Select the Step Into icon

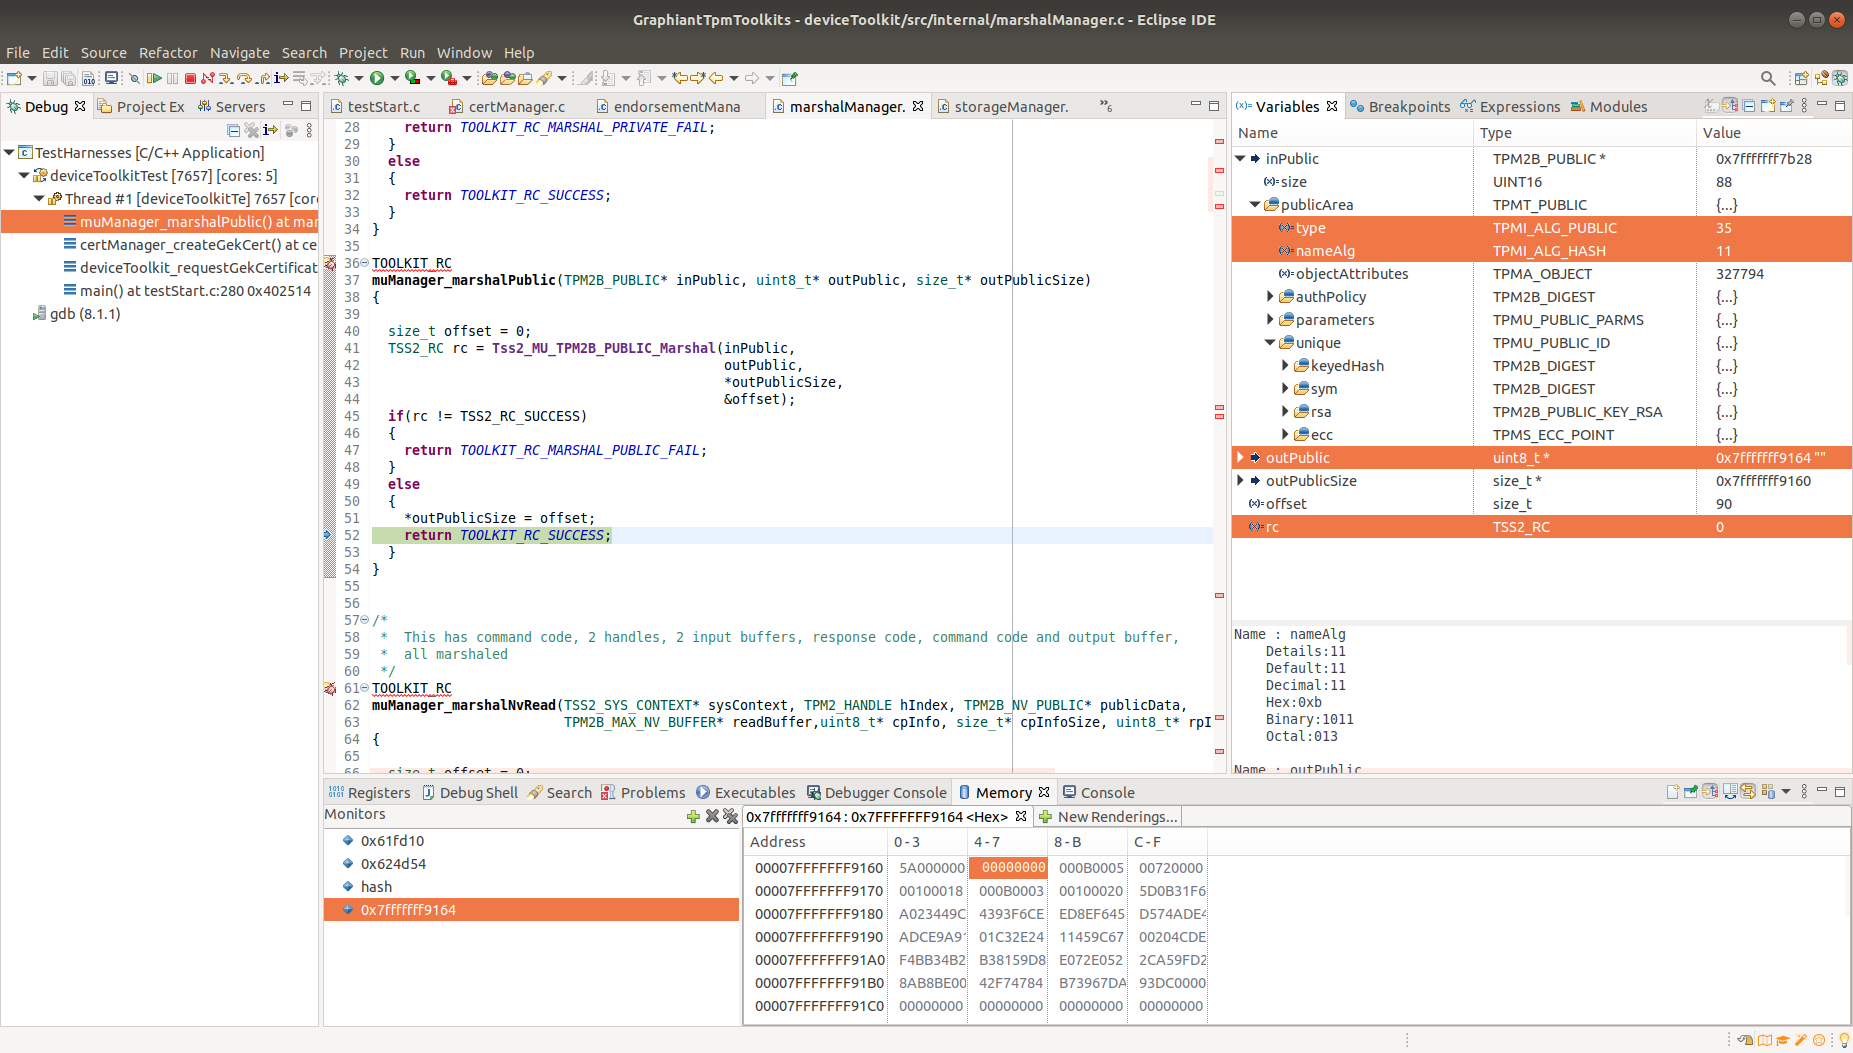(x=226, y=78)
